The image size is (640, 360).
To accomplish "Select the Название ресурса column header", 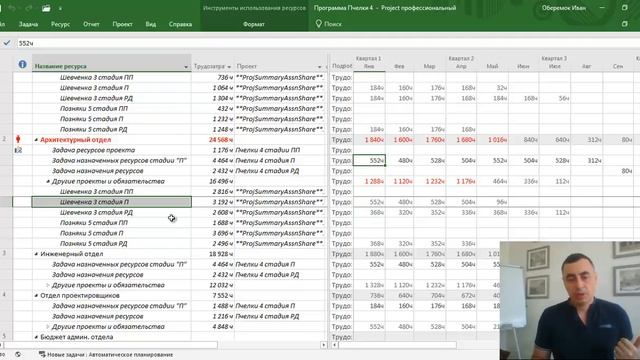I will click(111, 63).
